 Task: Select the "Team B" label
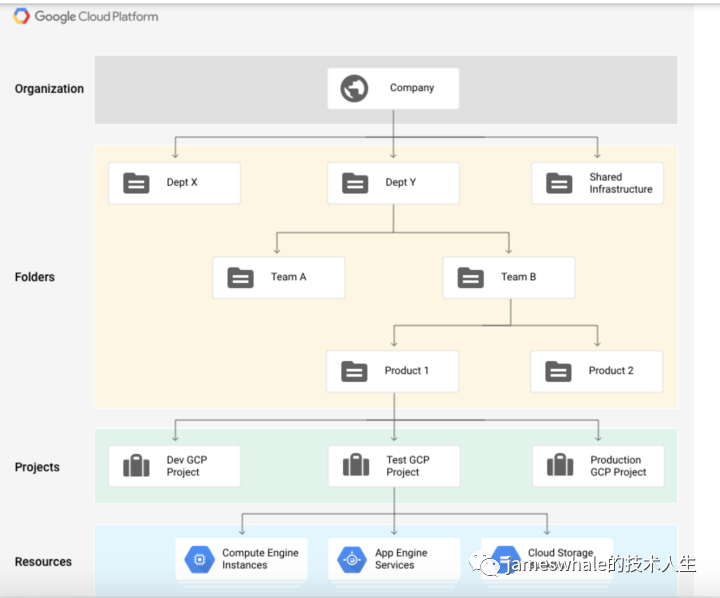pos(518,277)
